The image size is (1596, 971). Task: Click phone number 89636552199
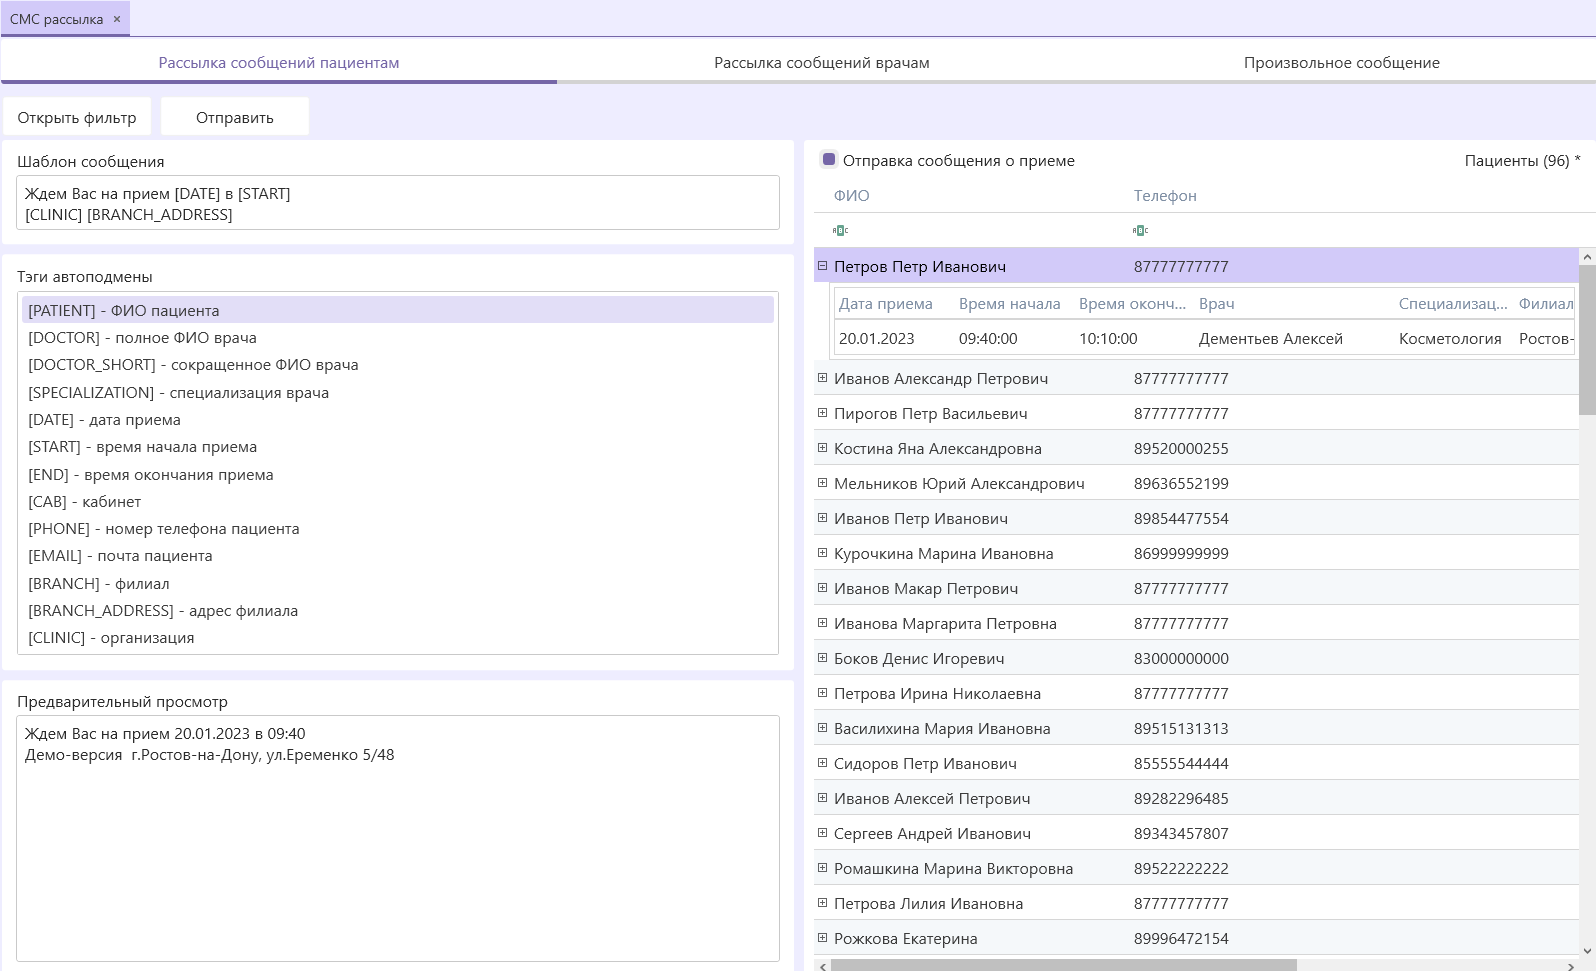point(1181,483)
